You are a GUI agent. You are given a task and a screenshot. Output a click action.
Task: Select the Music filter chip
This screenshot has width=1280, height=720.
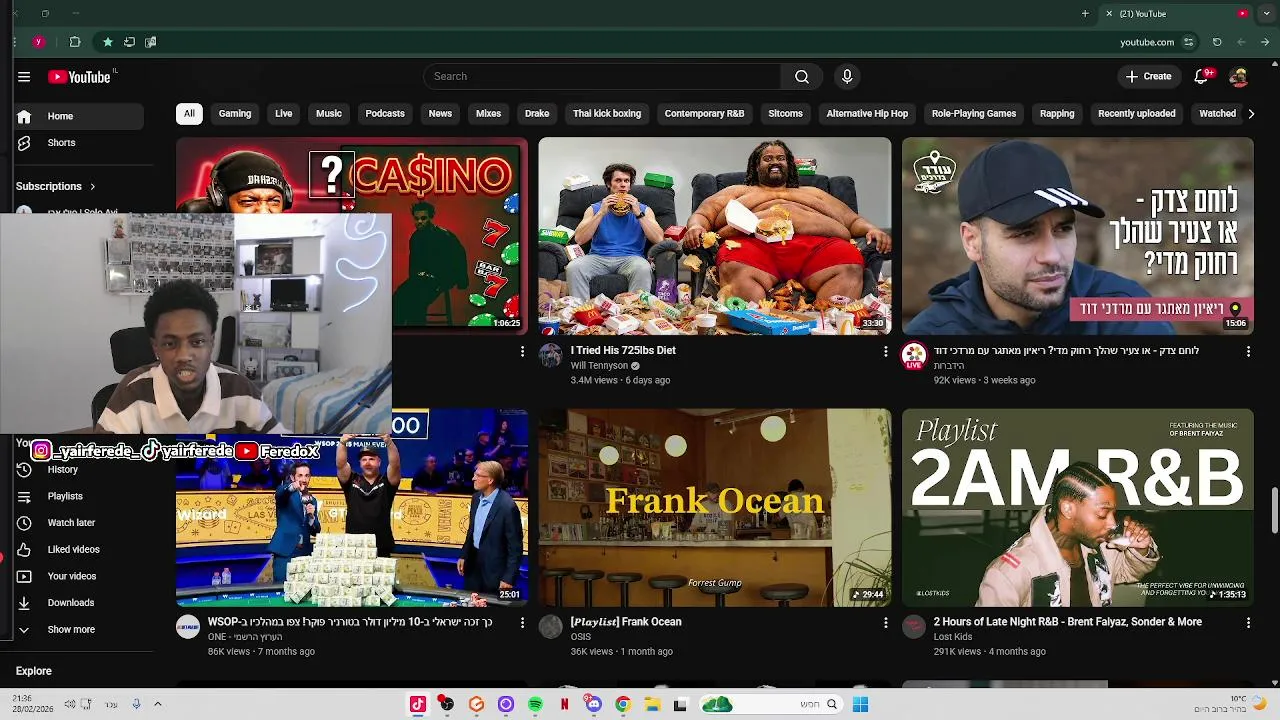coord(329,113)
